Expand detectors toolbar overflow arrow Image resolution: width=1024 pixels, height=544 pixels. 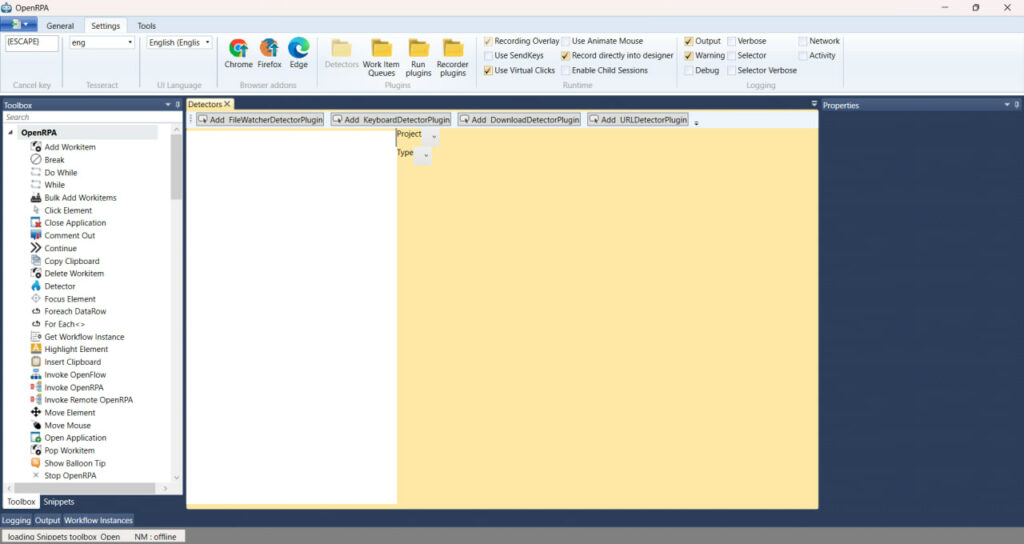point(696,123)
